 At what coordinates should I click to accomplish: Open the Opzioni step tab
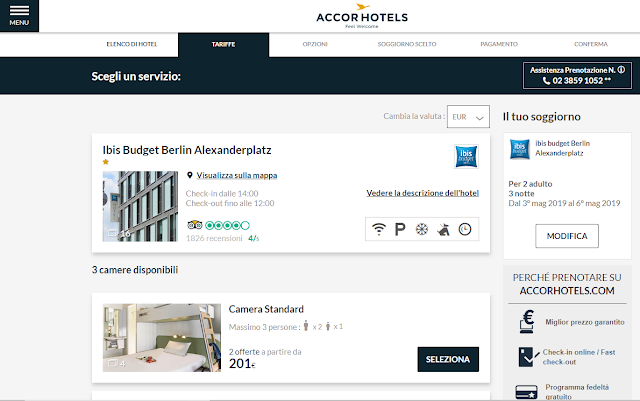(315, 44)
